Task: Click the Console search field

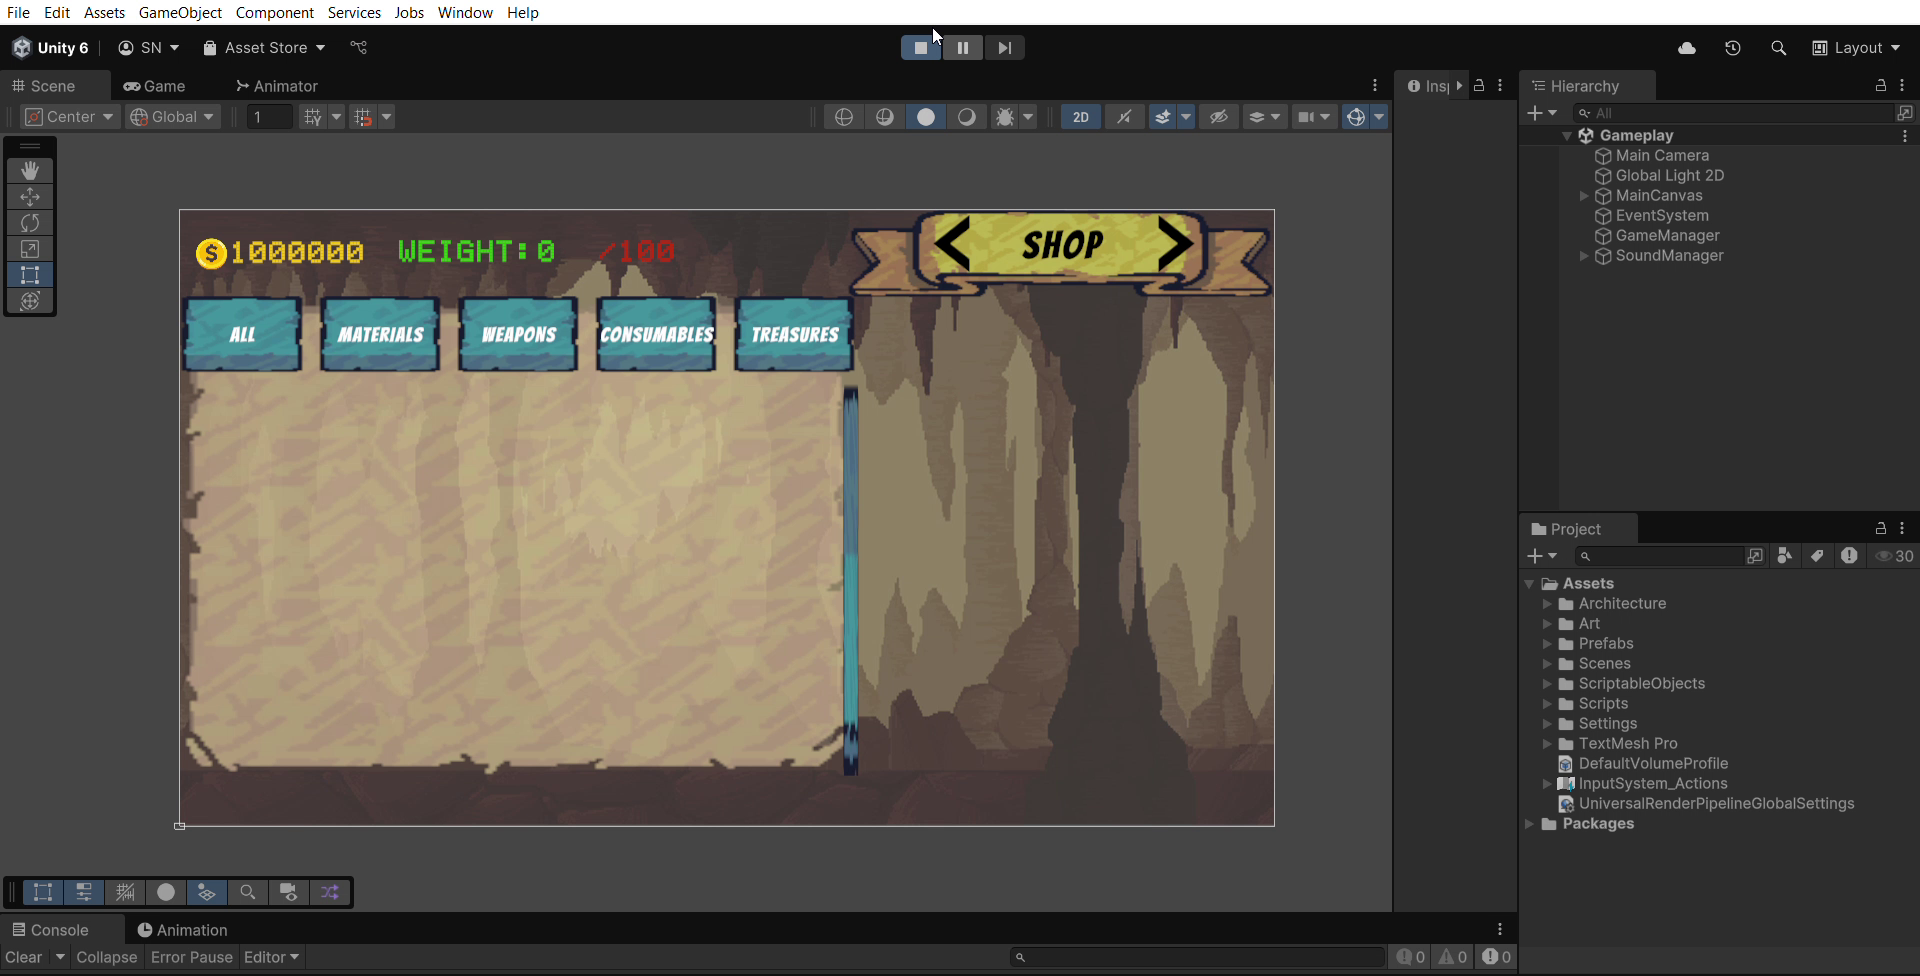Action: 1198,957
